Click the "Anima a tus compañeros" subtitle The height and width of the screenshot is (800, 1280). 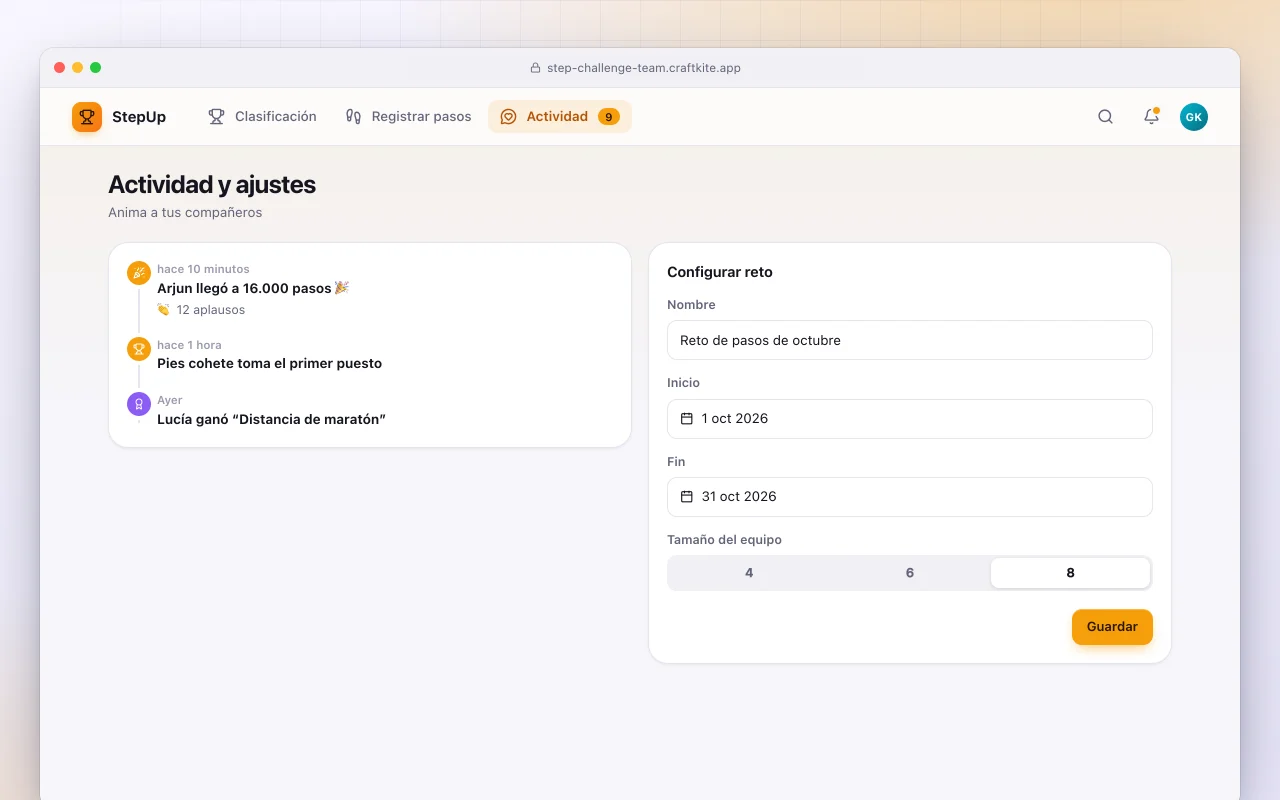[185, 212]
